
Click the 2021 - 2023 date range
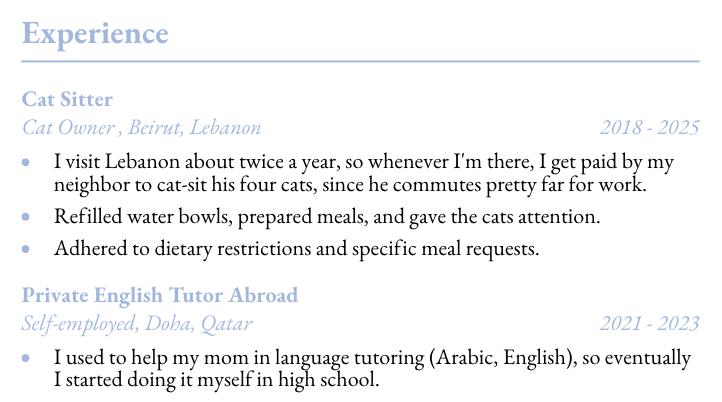650,323
